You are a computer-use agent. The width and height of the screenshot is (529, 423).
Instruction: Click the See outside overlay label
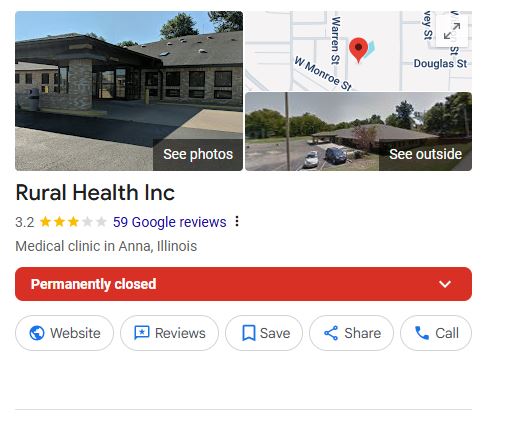(425, 154)
